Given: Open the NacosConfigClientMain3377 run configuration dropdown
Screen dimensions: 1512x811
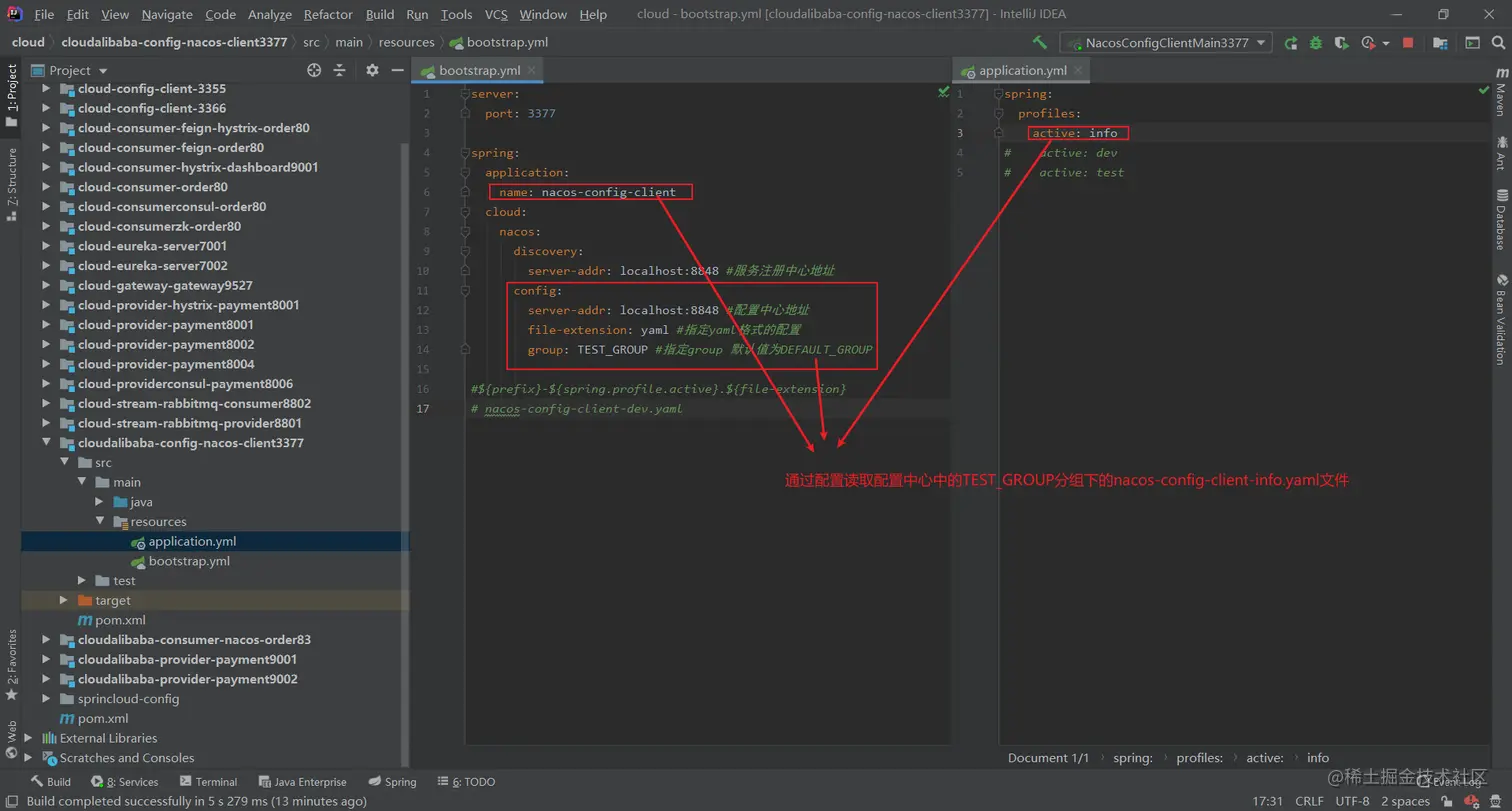Looking at the screenshot, I should click(1166, 42).
